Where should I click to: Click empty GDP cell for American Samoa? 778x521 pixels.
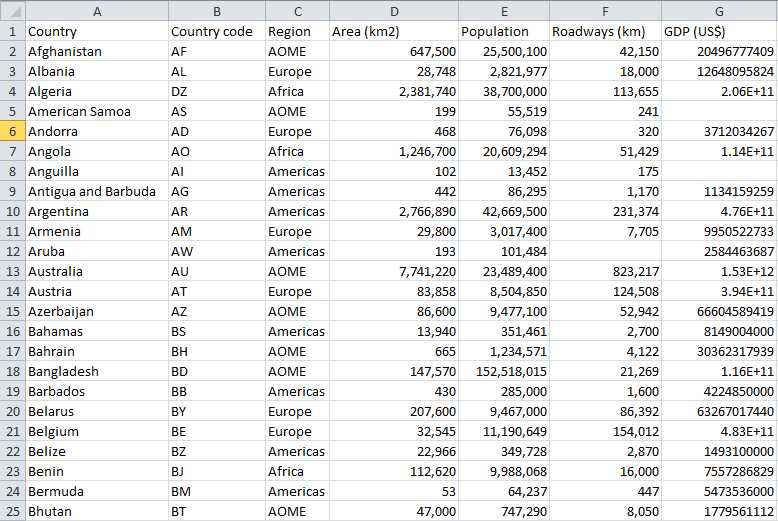pyautogui.click(x=719, y=111)
